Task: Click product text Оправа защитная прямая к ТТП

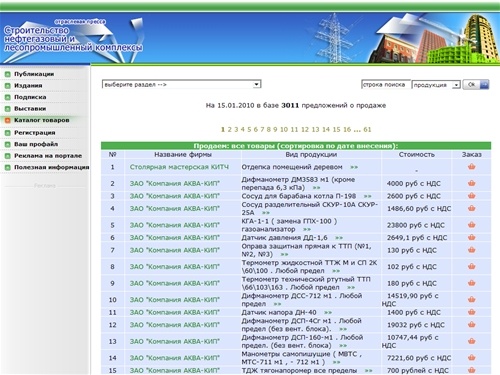Action: (x=297, y=246)
